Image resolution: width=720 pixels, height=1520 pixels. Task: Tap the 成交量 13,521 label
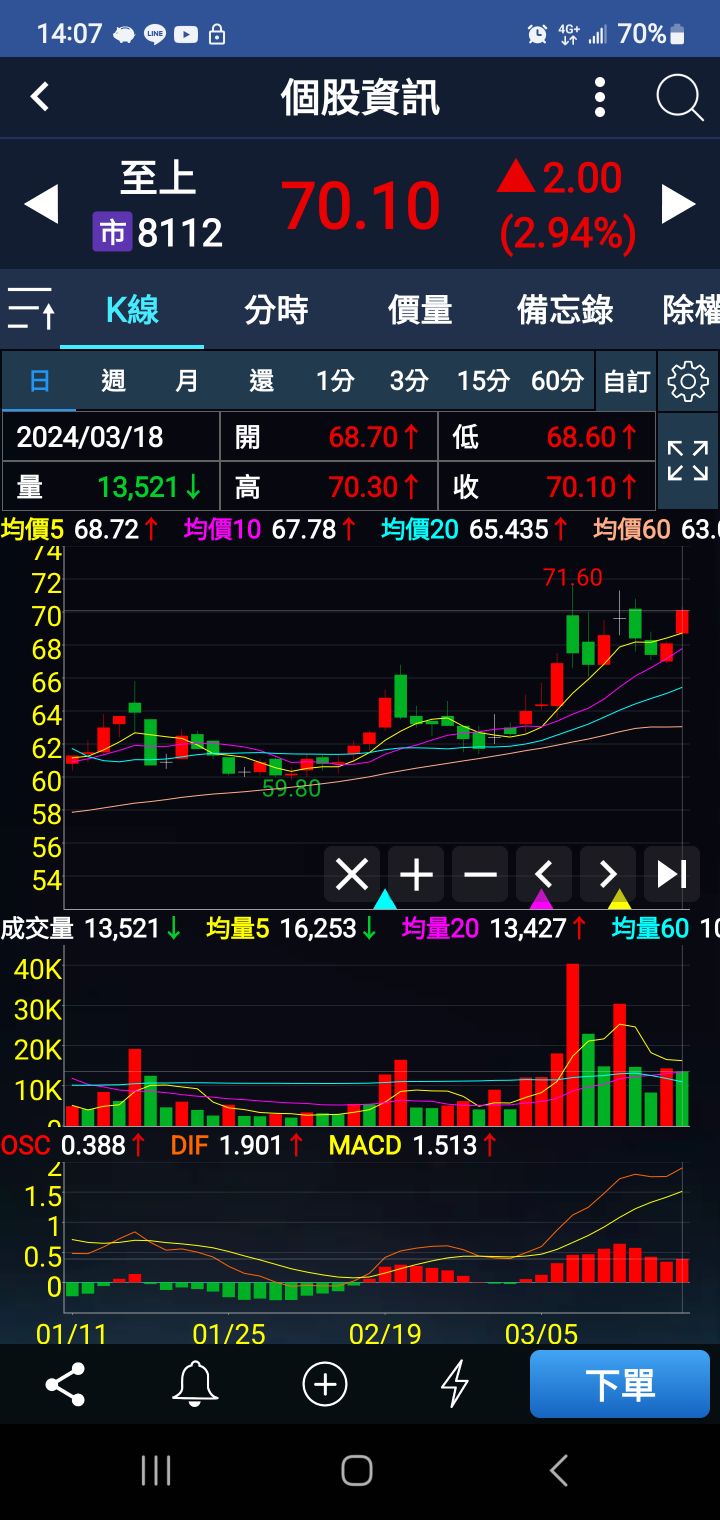tap(91, 929)
